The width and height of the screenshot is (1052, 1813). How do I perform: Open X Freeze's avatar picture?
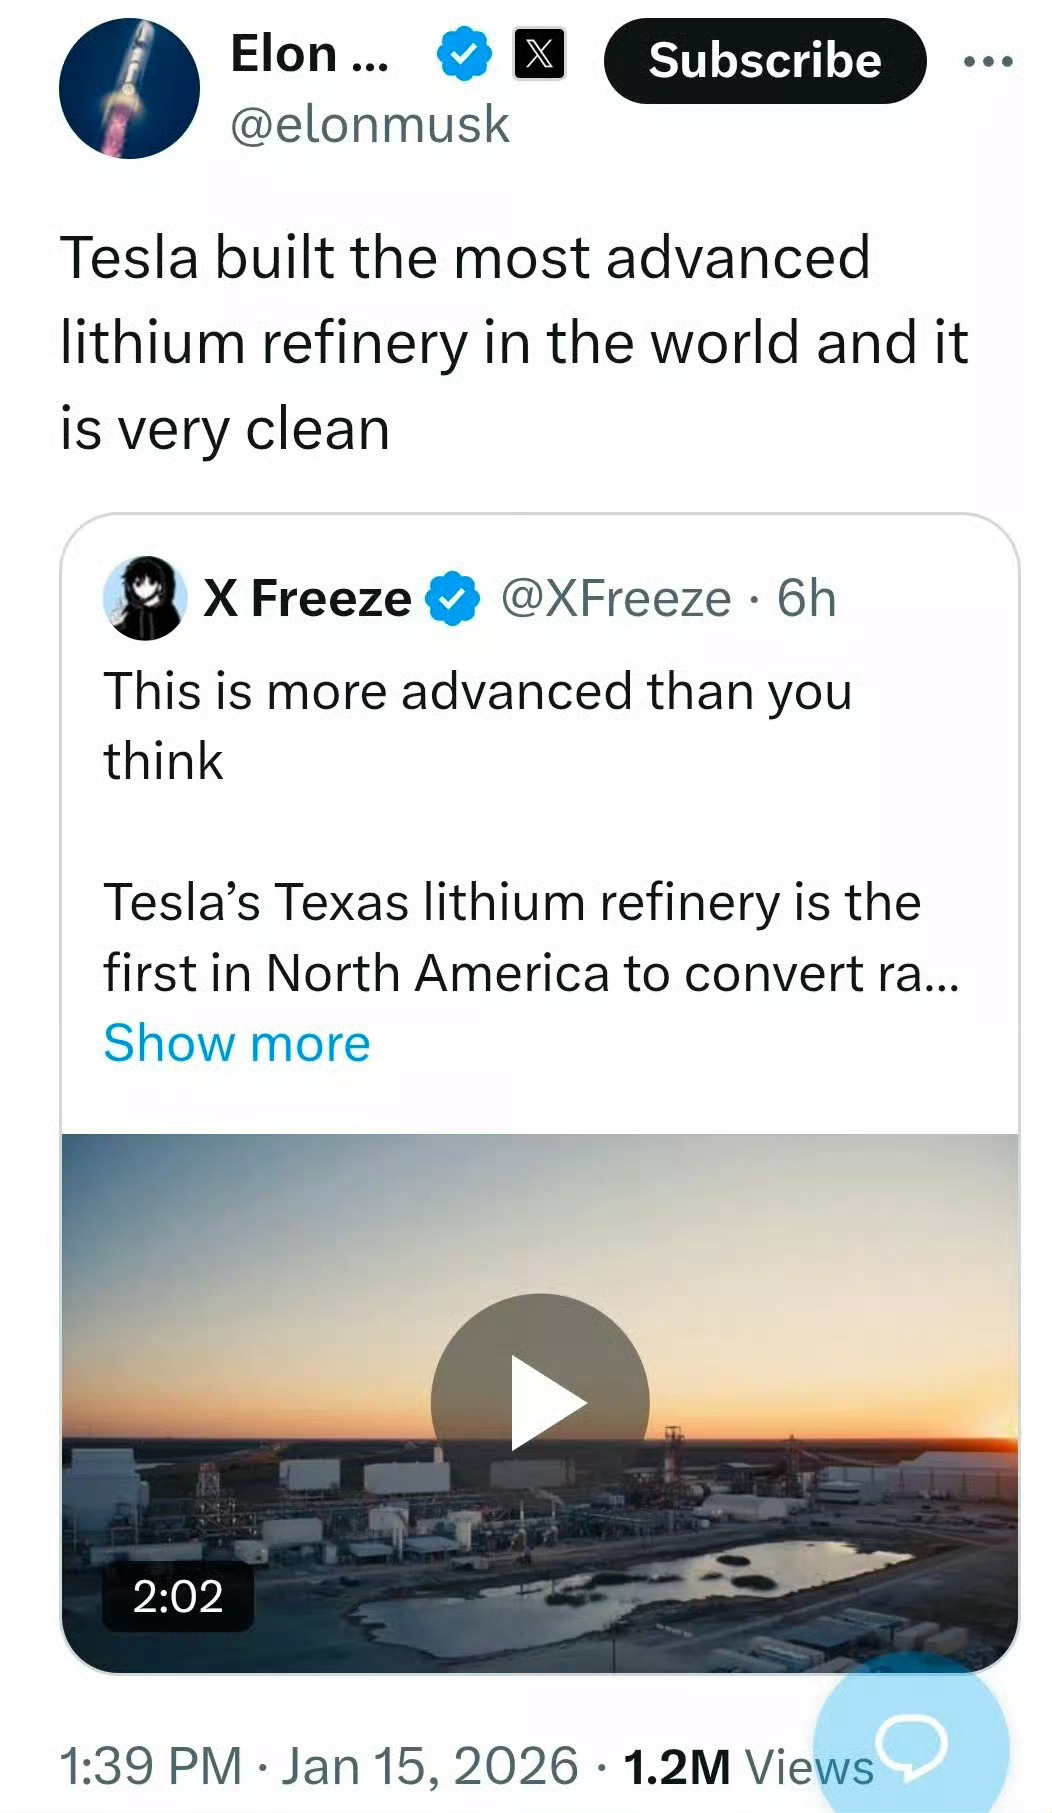point(145,598)
